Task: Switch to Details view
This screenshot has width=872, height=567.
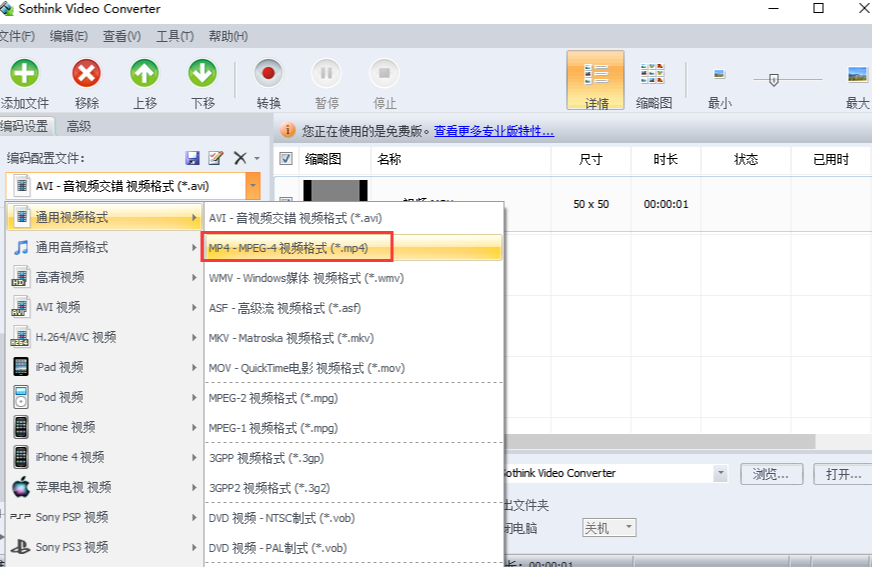Action: pos(596,81)
